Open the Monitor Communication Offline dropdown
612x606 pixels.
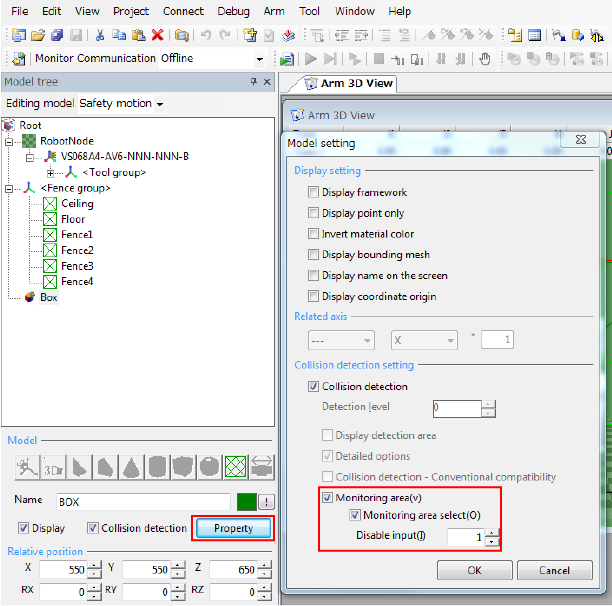coord(261,59)
